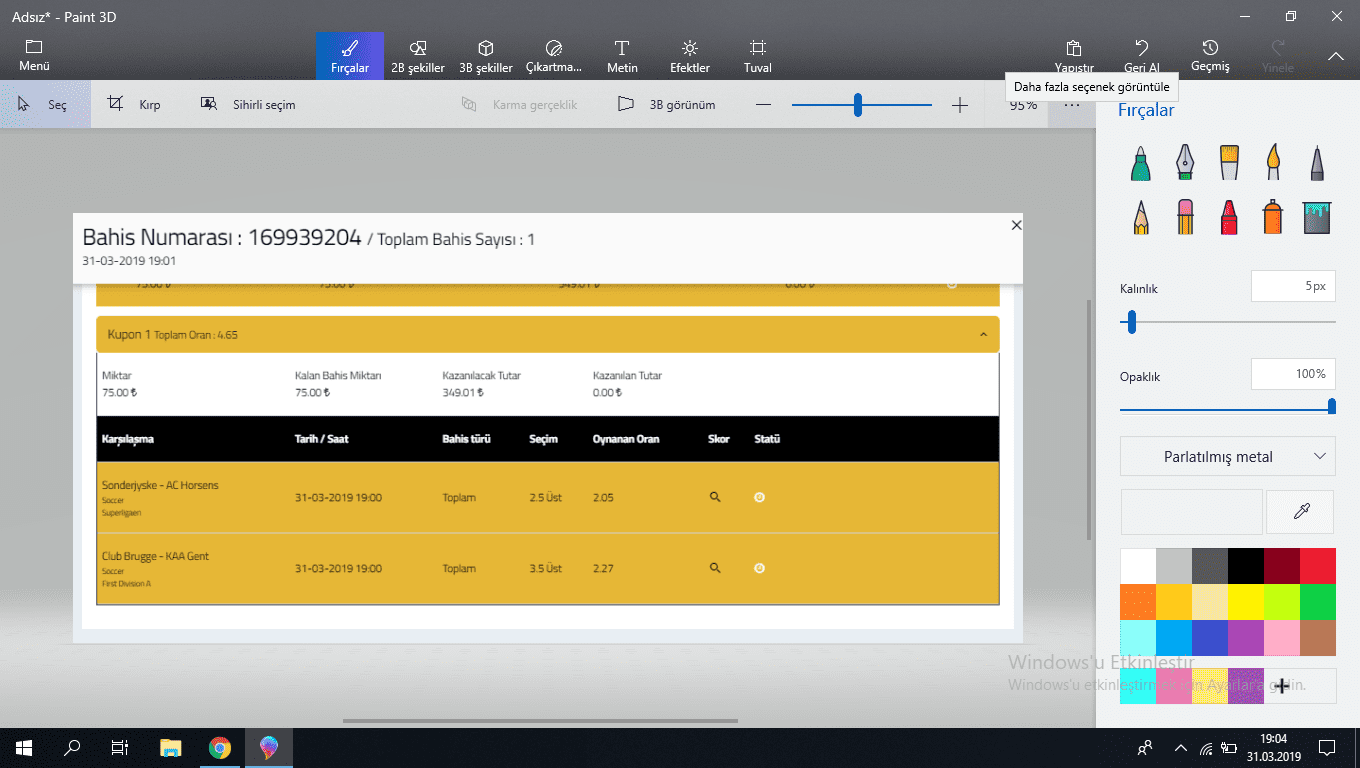Pick the dark red color swatch
This screenshot has height=768, width=1360.
point(1282,566)
